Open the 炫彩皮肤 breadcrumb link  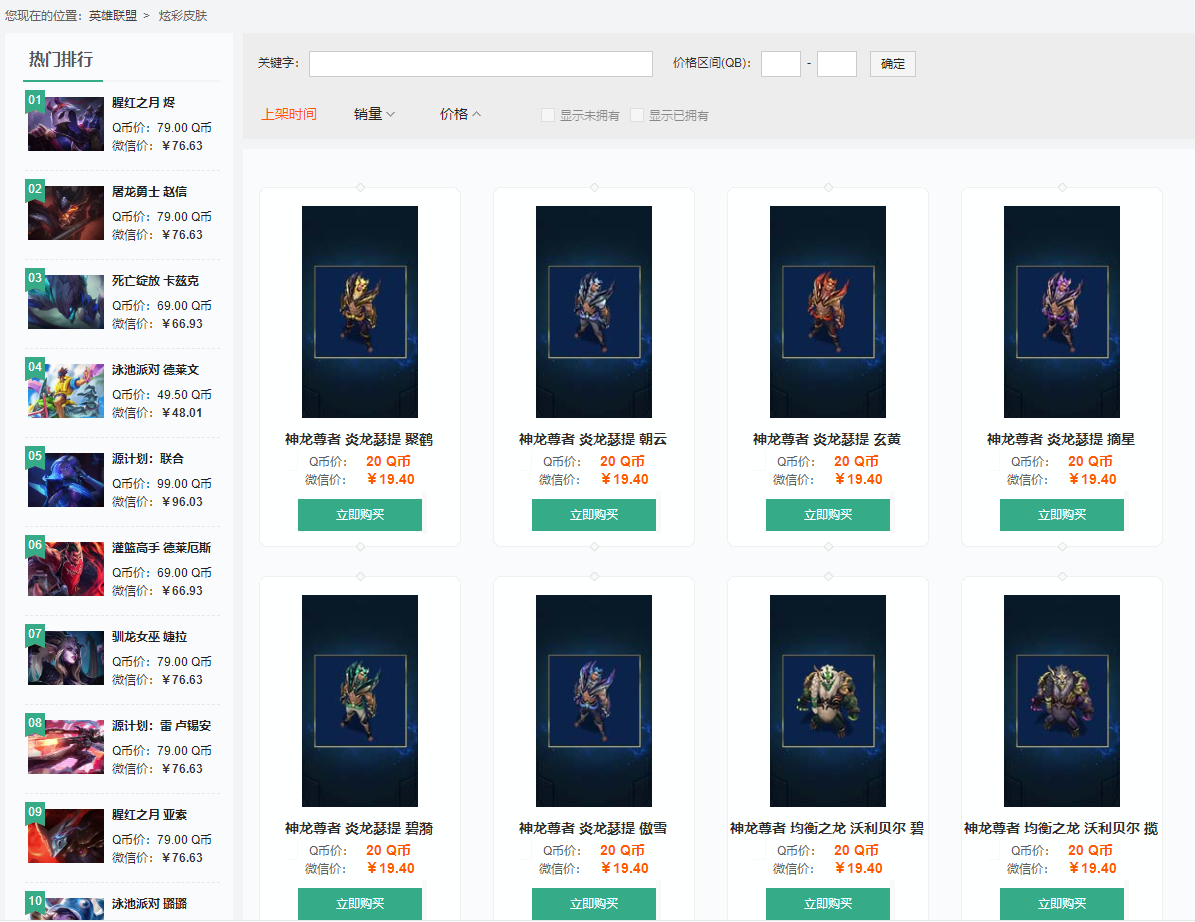(x=183, y=16)
